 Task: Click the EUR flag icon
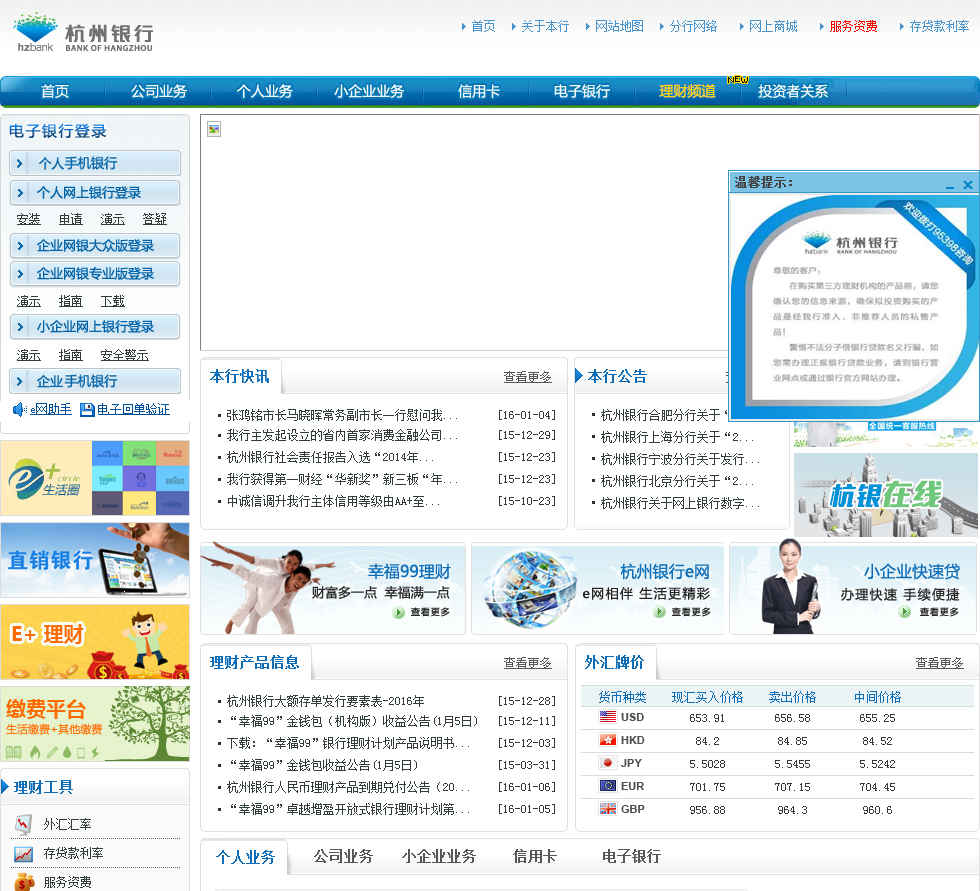click(x=607, y=786)
